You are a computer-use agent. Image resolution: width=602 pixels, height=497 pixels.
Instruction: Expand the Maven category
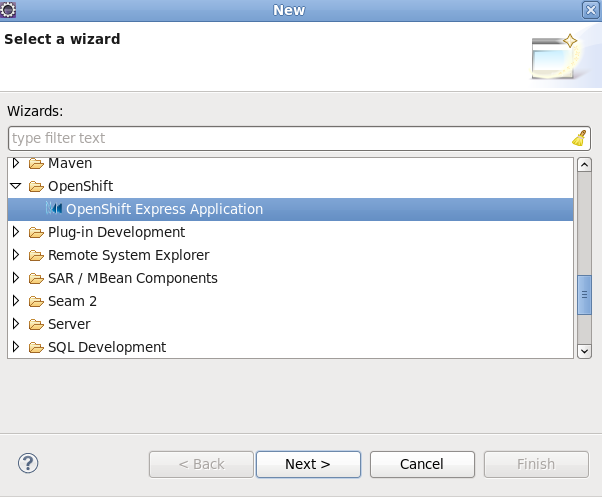pyautogui.click(x=16, y=163)
